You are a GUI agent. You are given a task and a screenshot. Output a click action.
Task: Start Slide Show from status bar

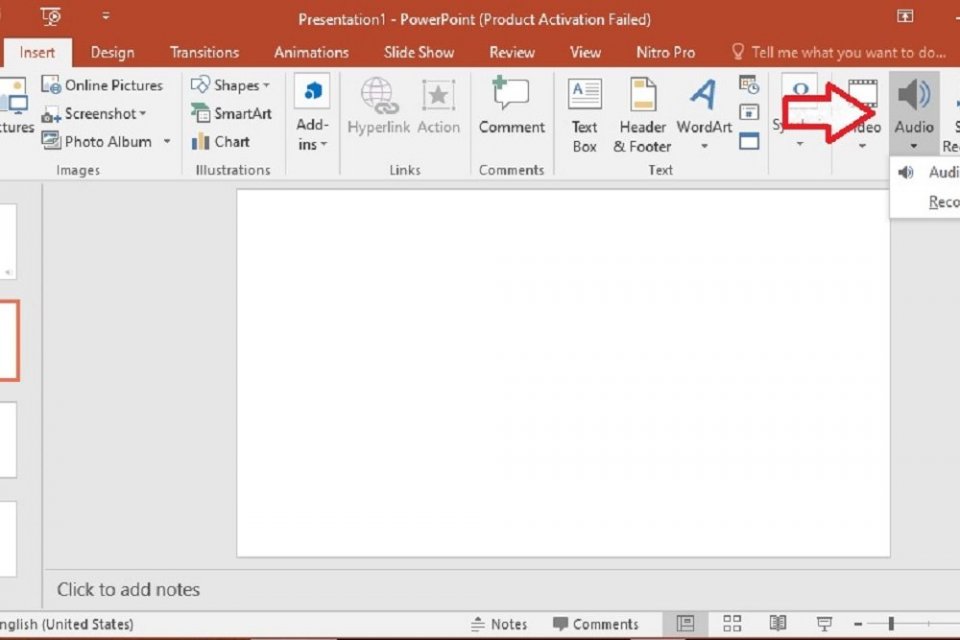[x=824, y=623]
